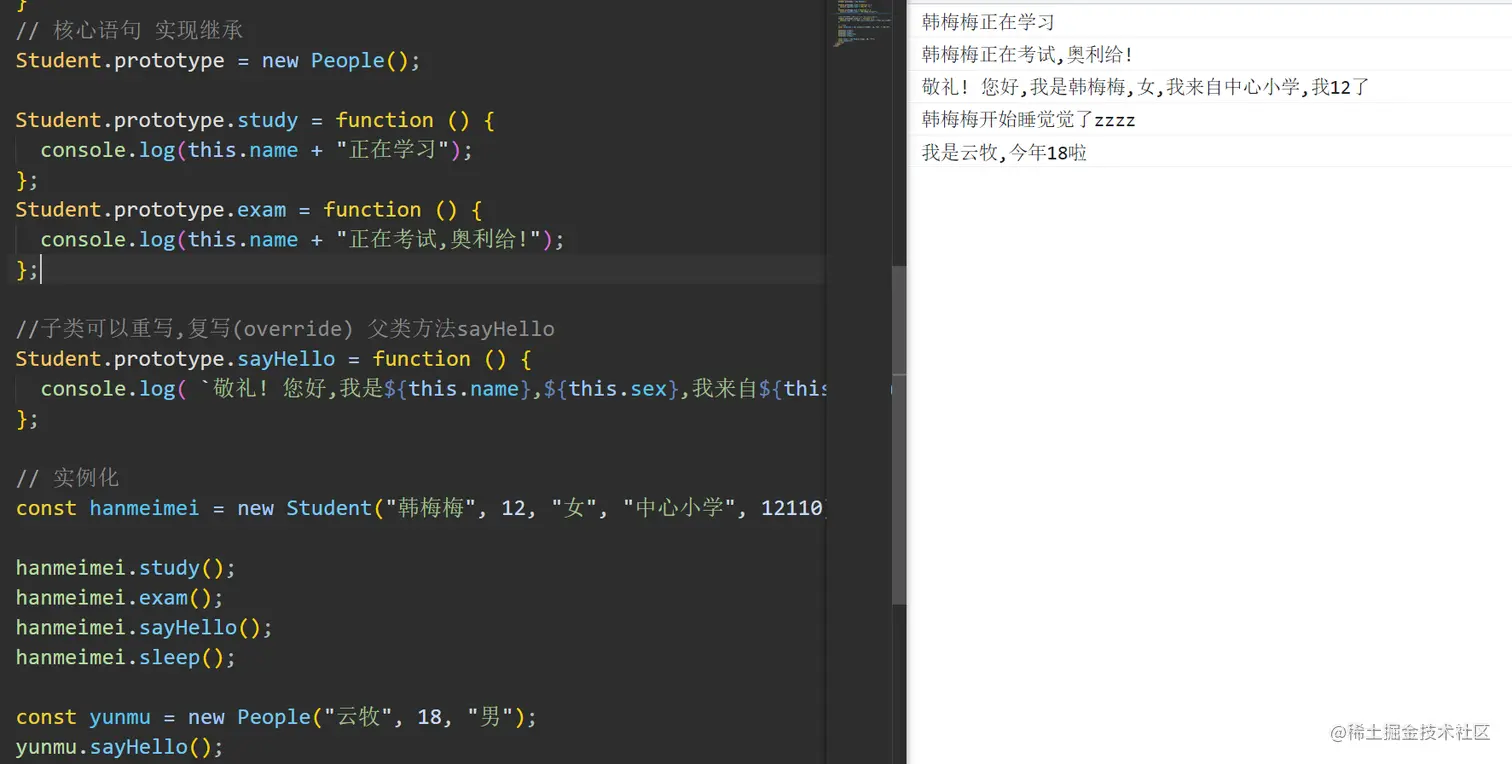This screenshot has width=1512, height=764.
Task: Click the console.log line containing "正在考试,奥利给!"
Action: tap(302, 240)
